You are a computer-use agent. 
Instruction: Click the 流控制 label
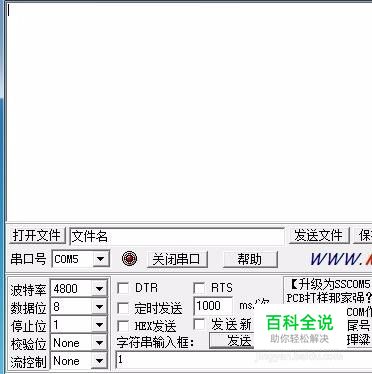28,362
